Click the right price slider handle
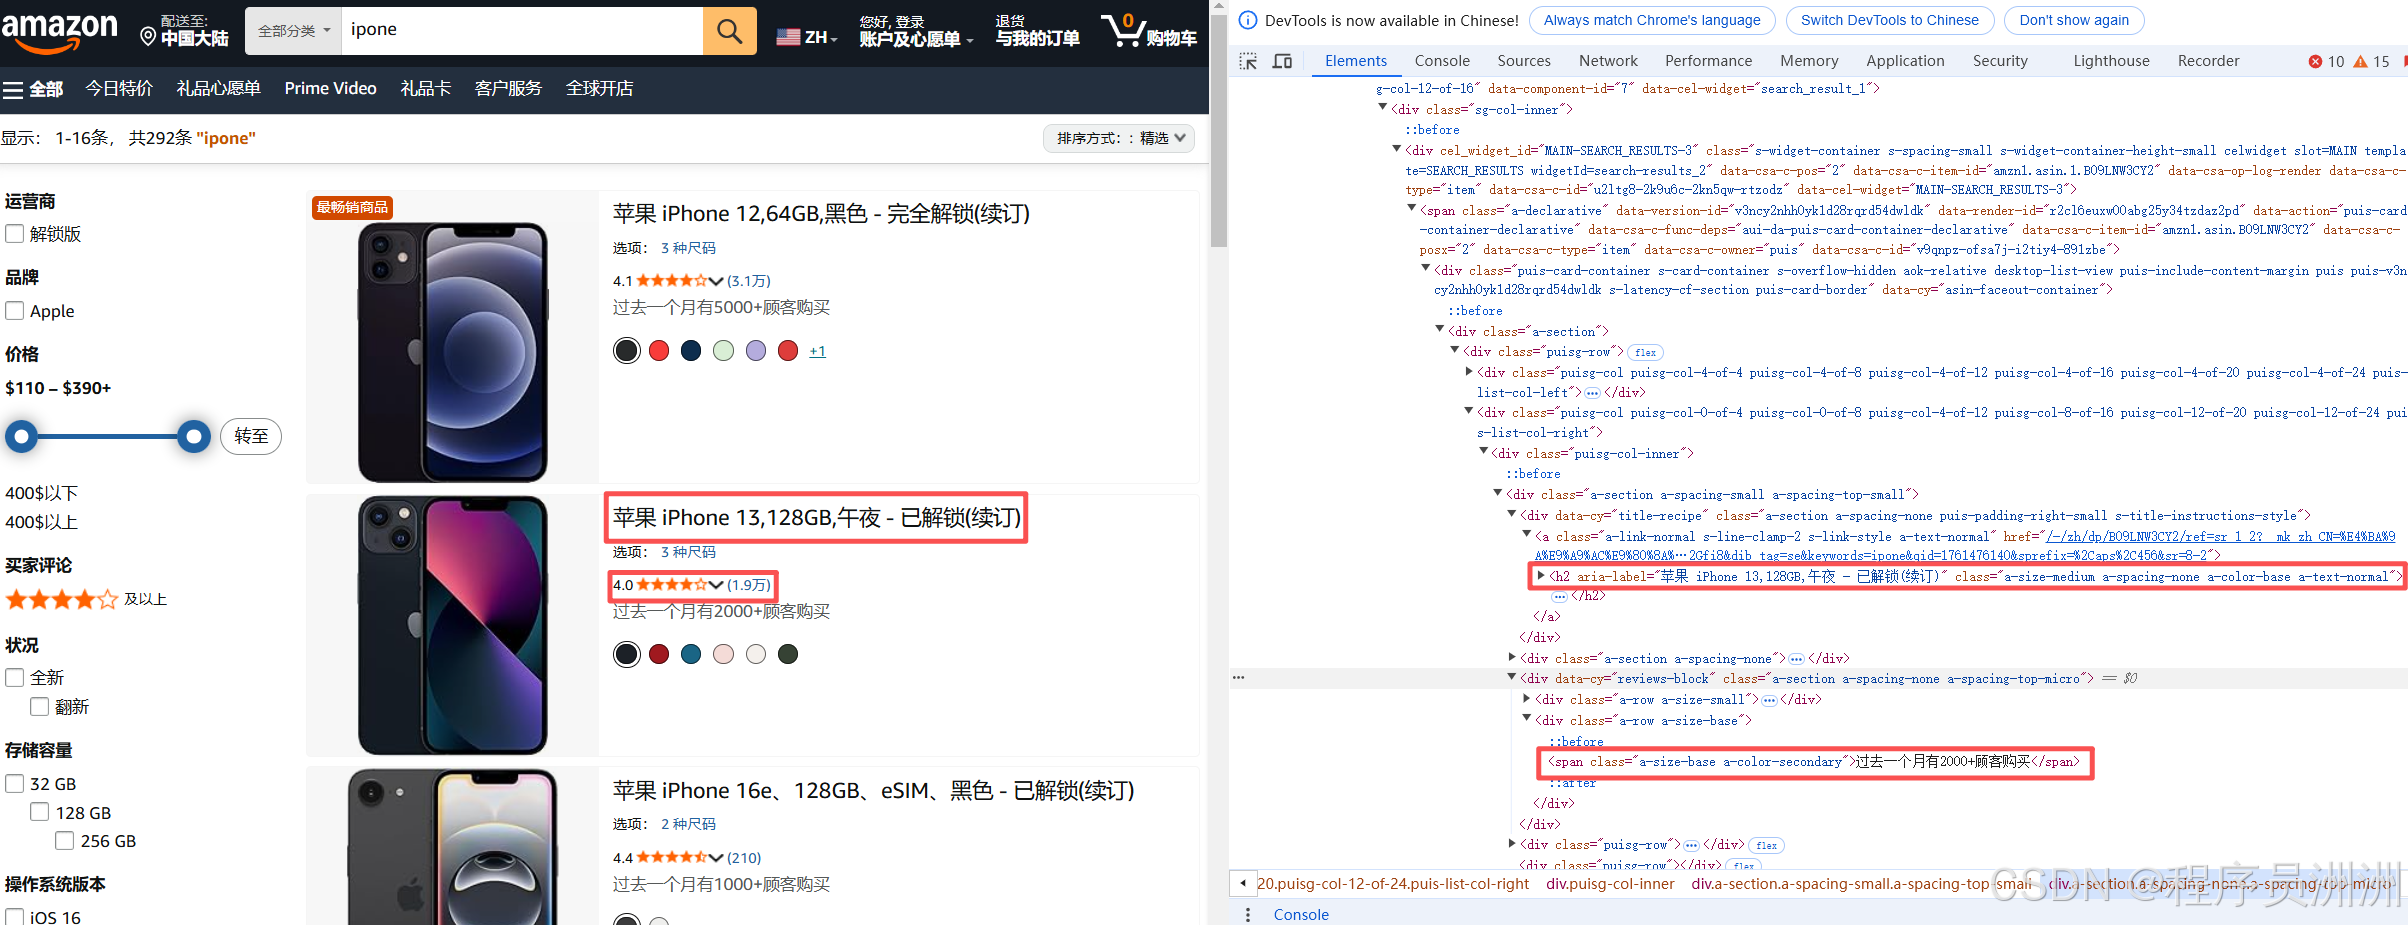The width and height of the screenshot is (2408, 925). pos(193,436)
